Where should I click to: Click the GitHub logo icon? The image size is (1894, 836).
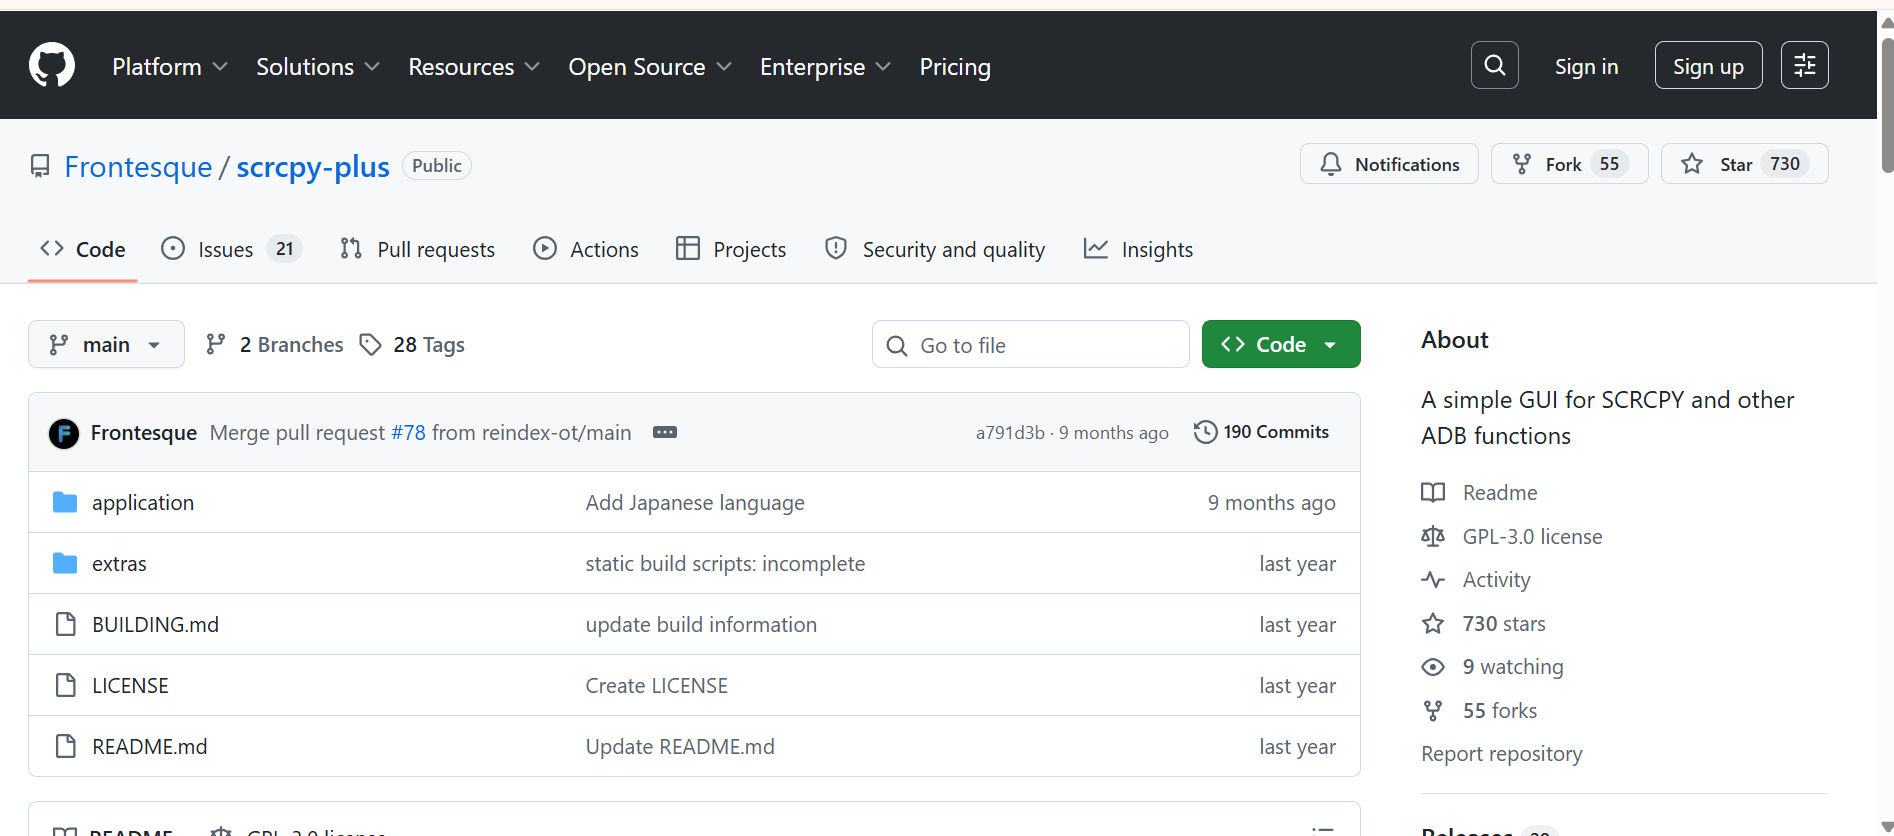click(52, 66)
